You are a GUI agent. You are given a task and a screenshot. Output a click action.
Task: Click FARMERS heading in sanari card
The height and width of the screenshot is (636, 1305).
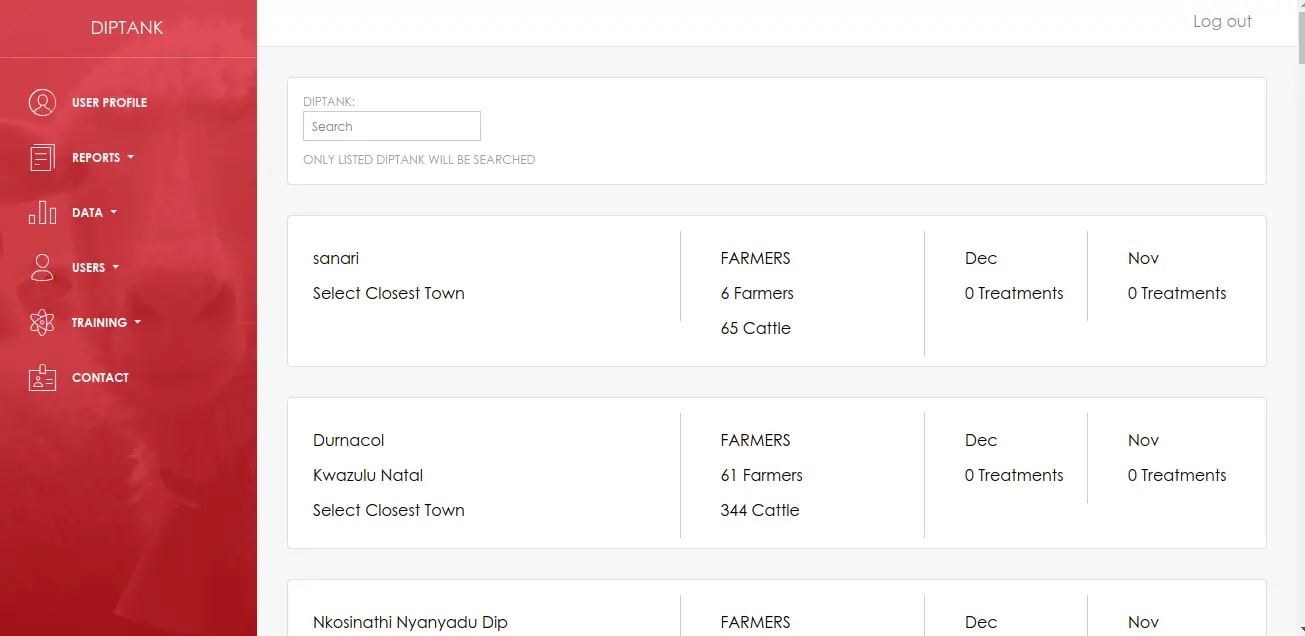pos(755,258)
